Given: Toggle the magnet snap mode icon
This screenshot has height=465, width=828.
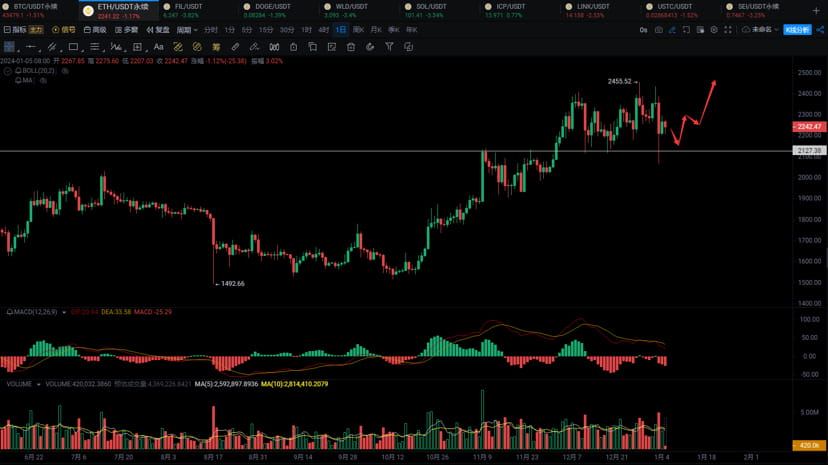Looking at the screenshot, I should (274, 47).
